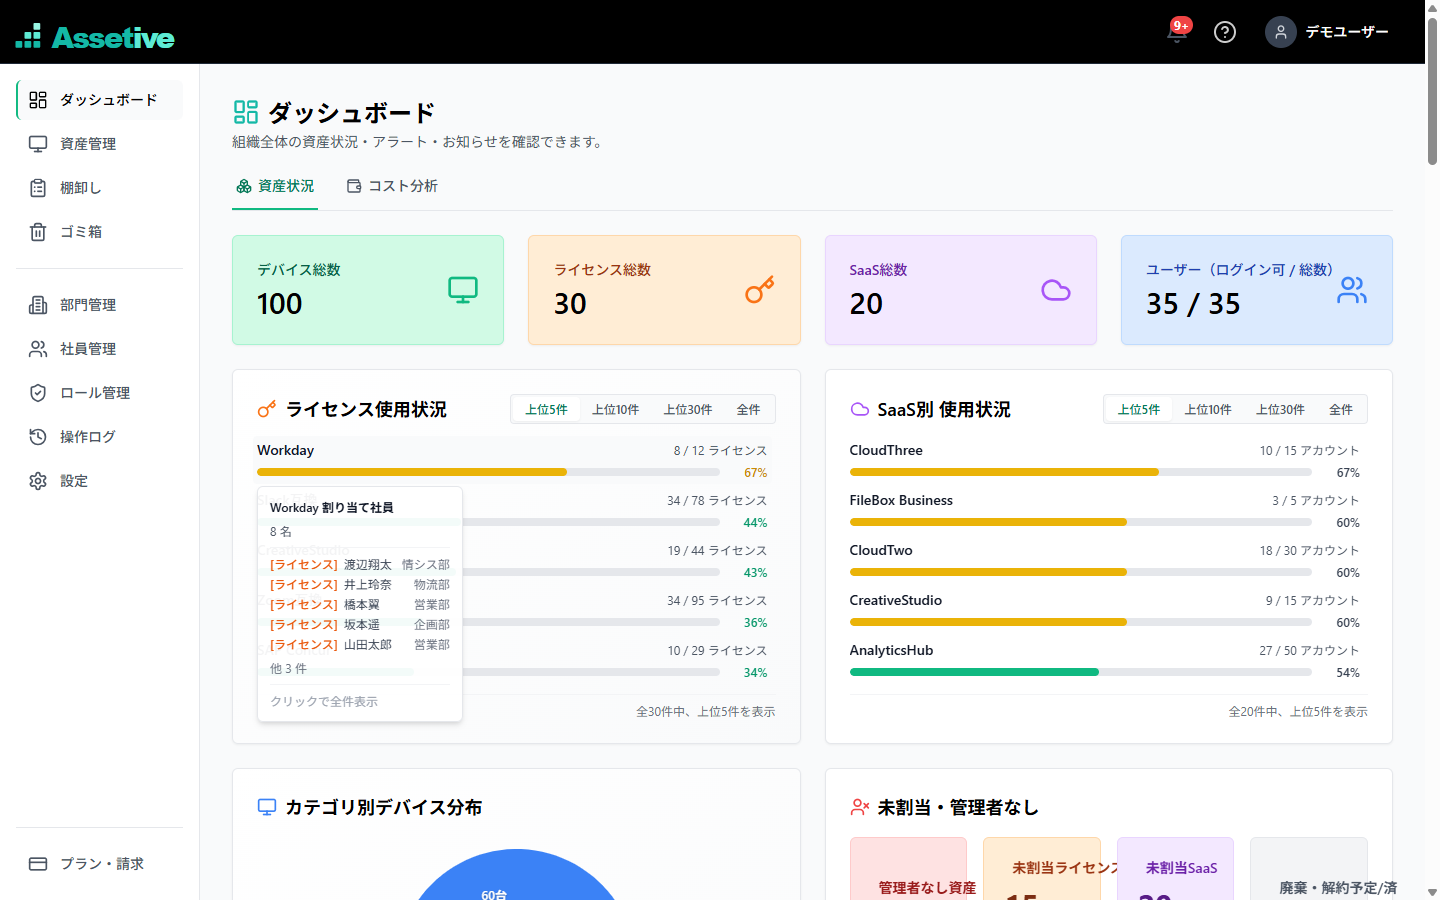Click the AnalyticsHub green usage bar
The width and height of the screenshot is (1440, 900).
[x=974, y=672]
